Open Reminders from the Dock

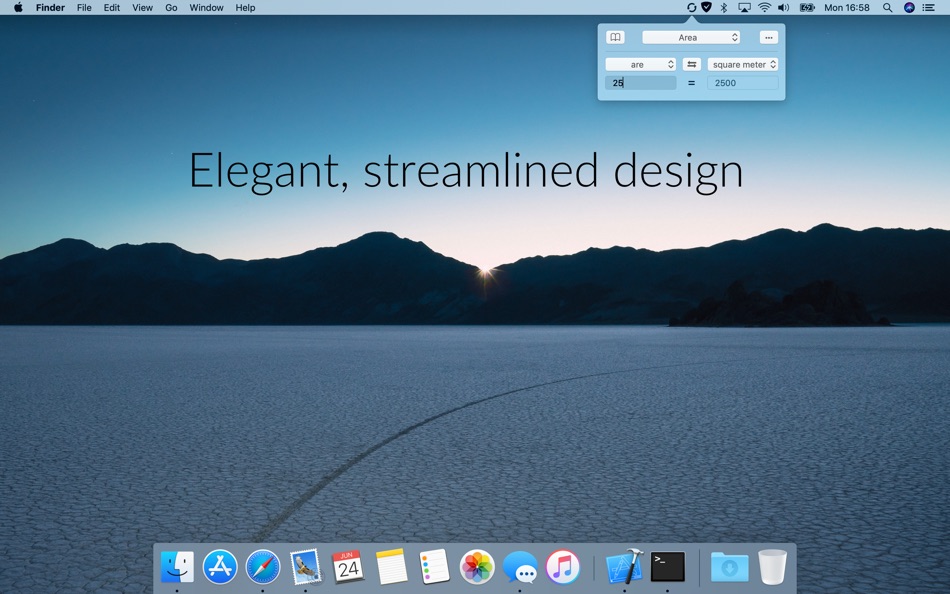pos(434,567)
